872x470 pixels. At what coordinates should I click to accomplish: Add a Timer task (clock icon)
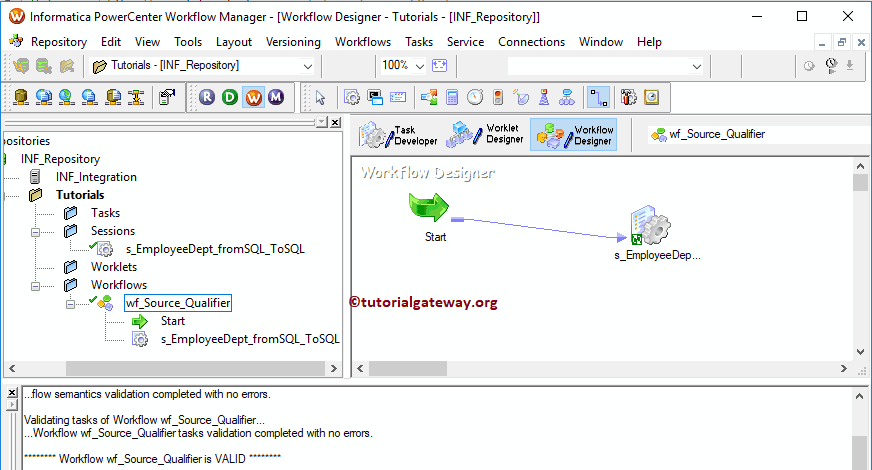click(475, 98)
